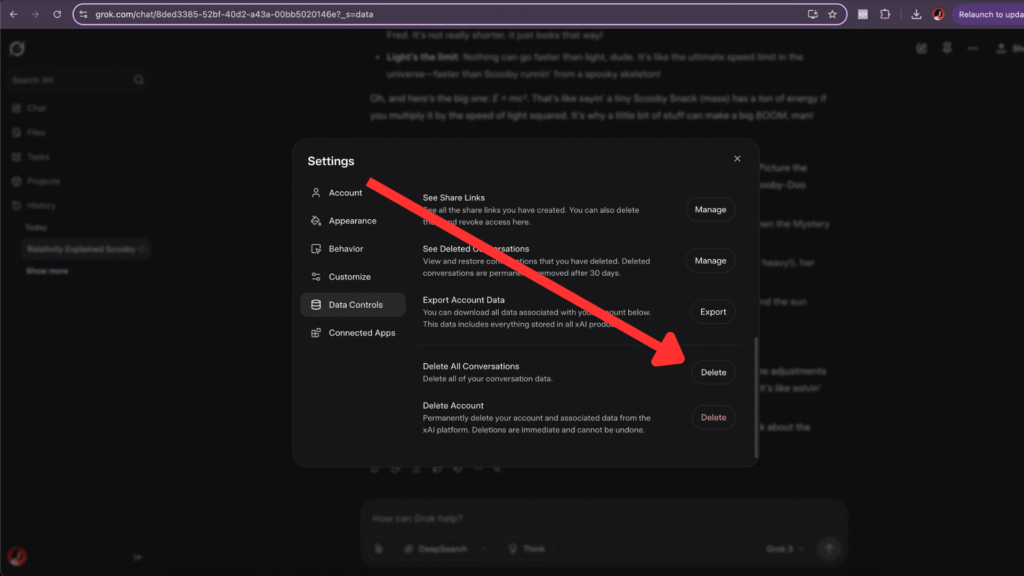The width and height of the screenshot is (1024, 576).
Task: Click the attach paperclip icon
Action: 379,549
